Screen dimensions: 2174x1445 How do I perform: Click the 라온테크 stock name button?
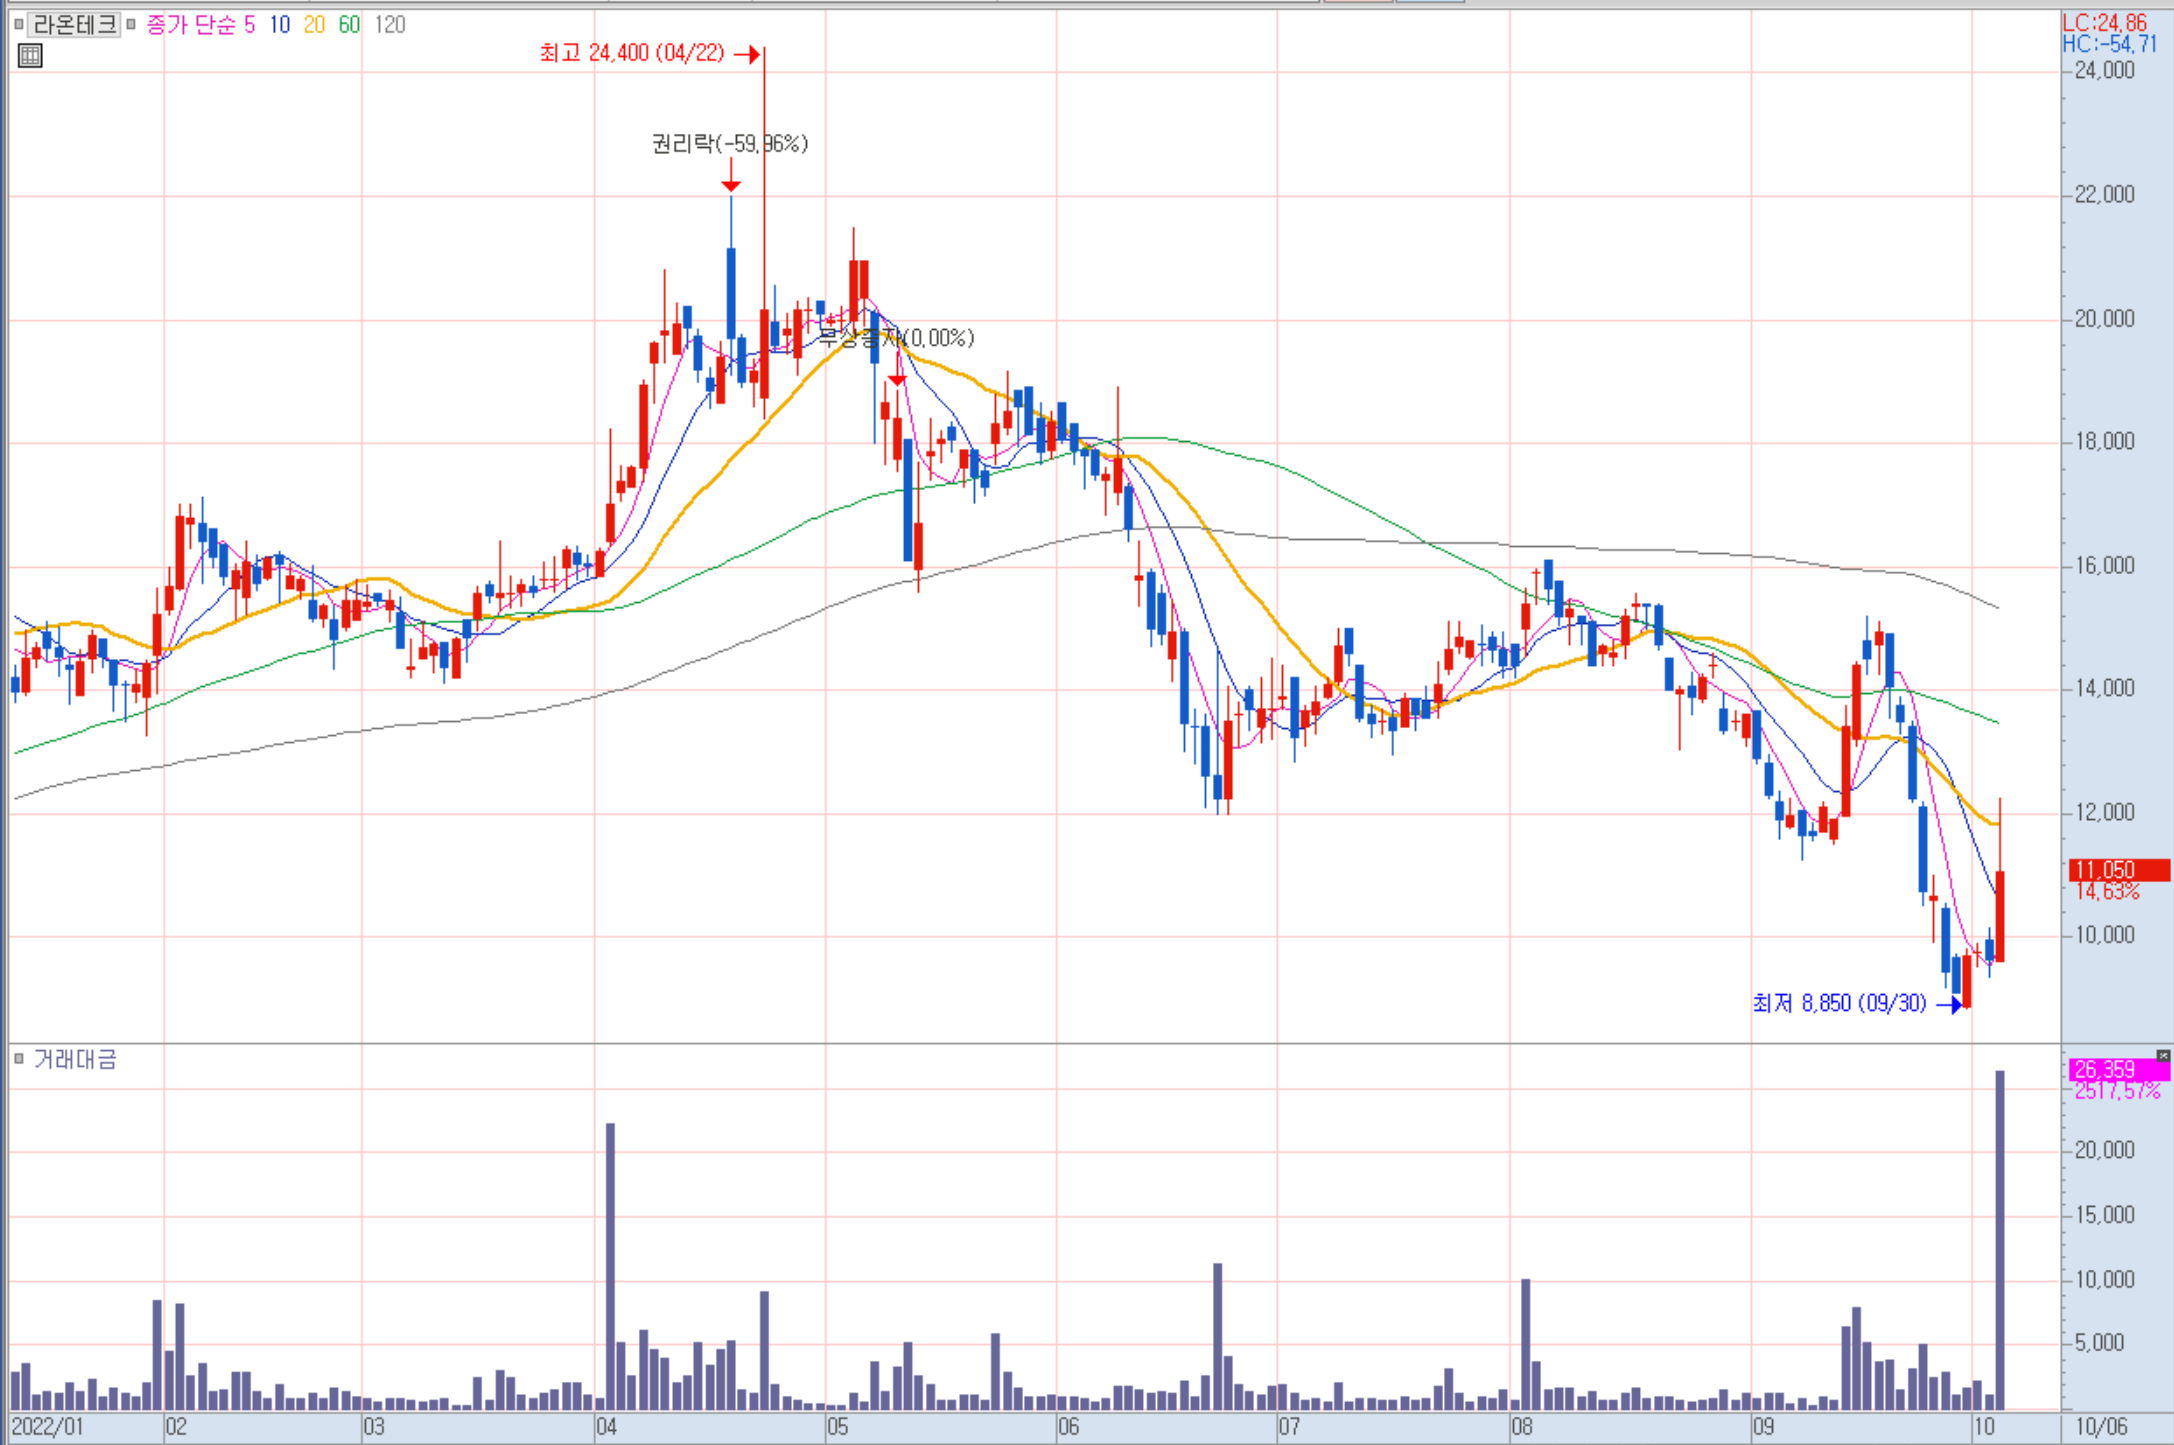pyautogui.click(x=74, y=24)
